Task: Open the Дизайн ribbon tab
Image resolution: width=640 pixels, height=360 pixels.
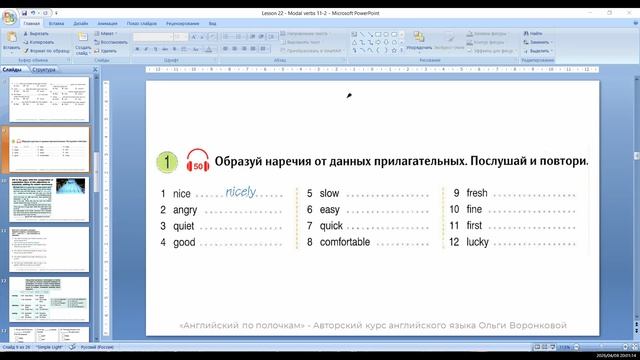Action: point(81,24)
